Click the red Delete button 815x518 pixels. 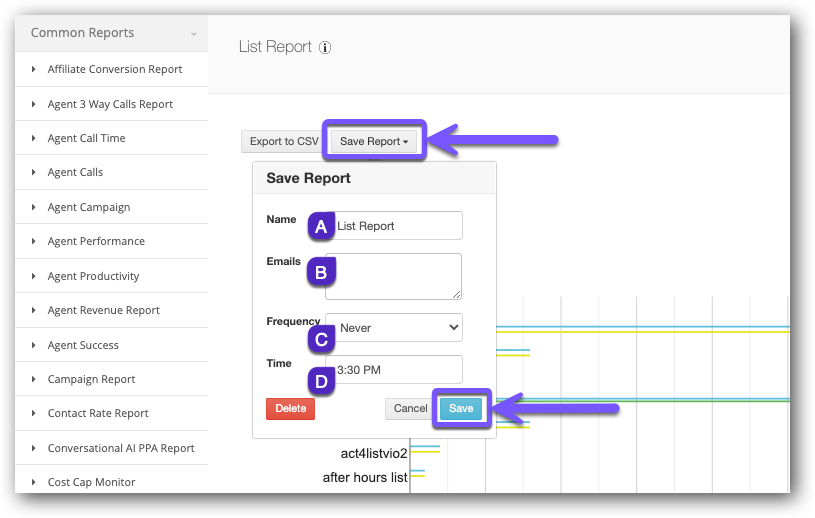[290, 408]
